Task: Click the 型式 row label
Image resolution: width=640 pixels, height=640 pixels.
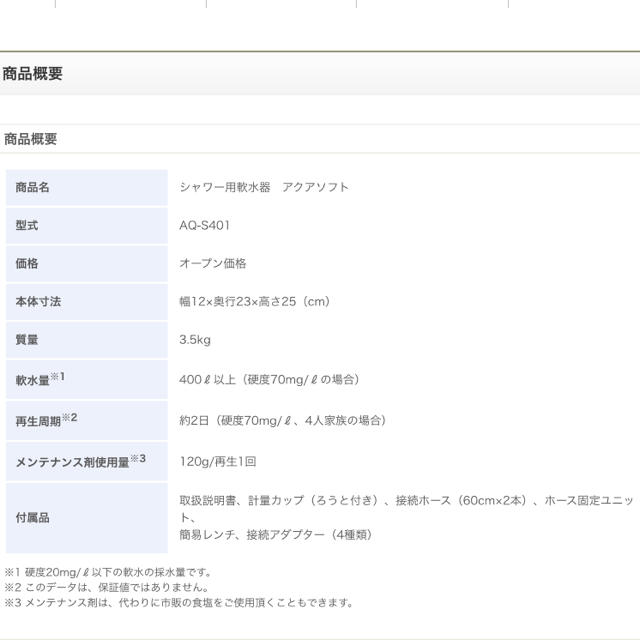Action: click(x=27, y=225)
